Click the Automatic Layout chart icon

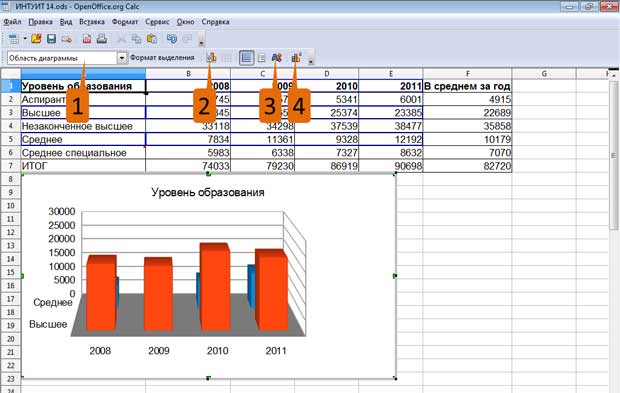pyautogui.click(x=296, y=58)
